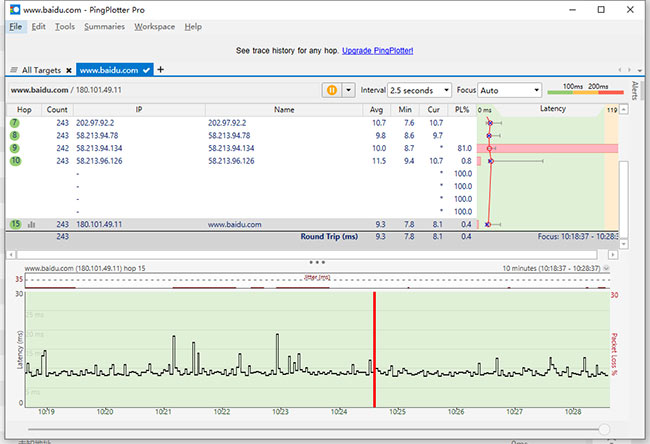Click the timeline slider knob at bottom
The width and height of the screenshot is (650, 444).
coord(604,429)
